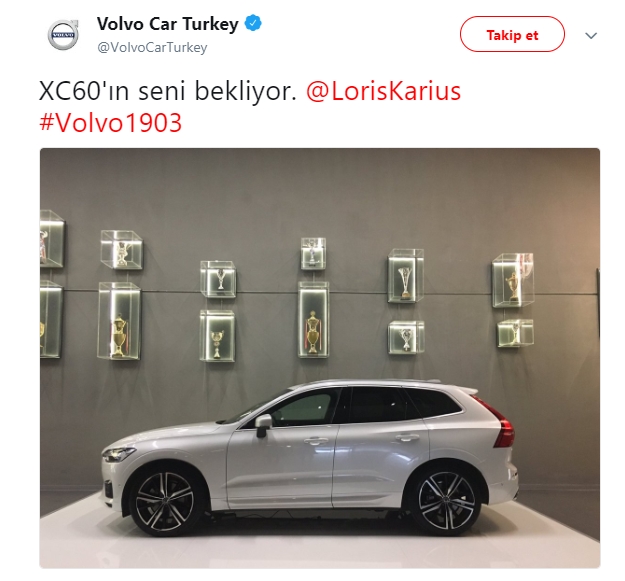Open the #Volvo1903 hashtag
The width and height of the screenshot is (625, 581).
pos(110,123)
